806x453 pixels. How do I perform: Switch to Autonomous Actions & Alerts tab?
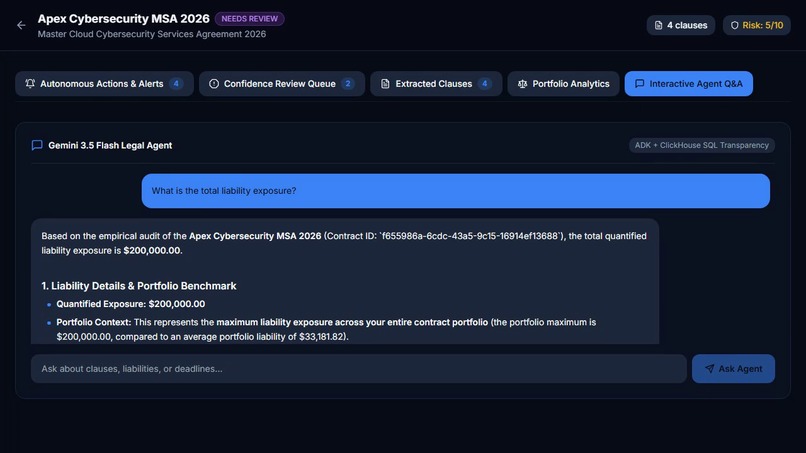[x=104, y=84]
